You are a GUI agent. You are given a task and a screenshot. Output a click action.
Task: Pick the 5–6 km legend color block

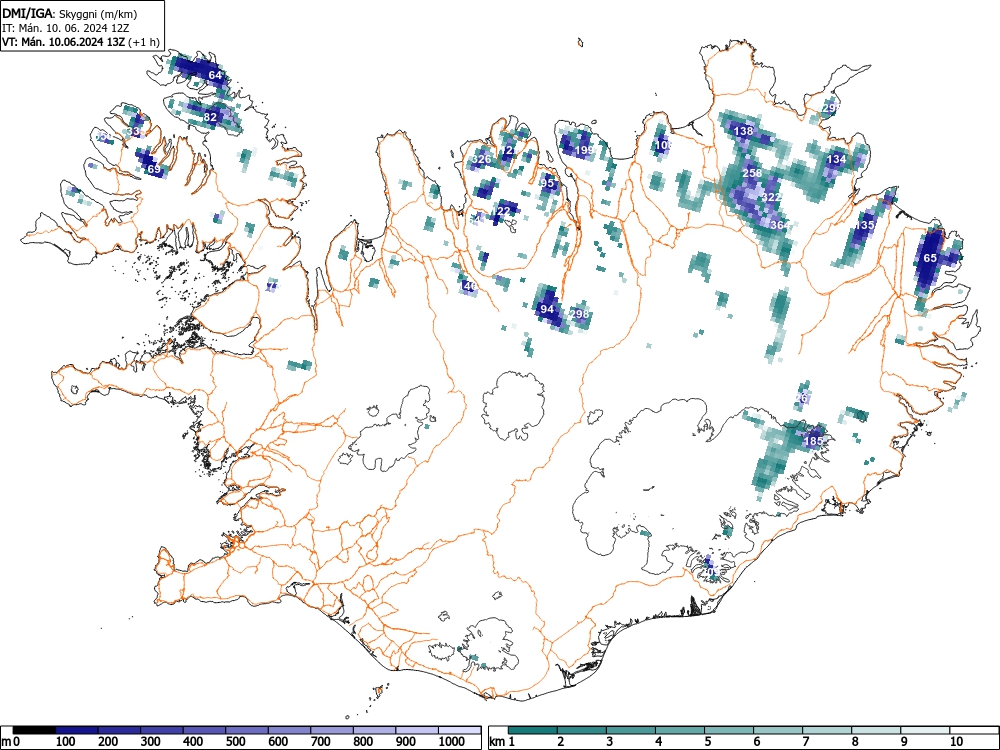pyautogui.click(x=729, y=730)
